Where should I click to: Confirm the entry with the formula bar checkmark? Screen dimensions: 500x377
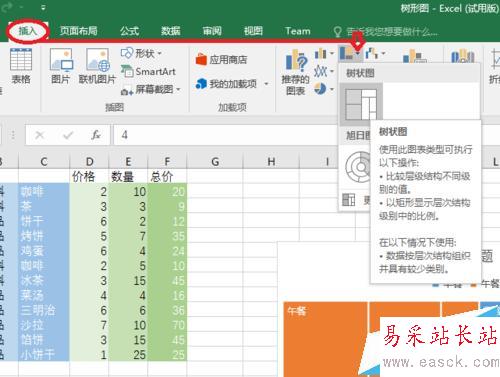pyautogui.click(x=68, y=135)
